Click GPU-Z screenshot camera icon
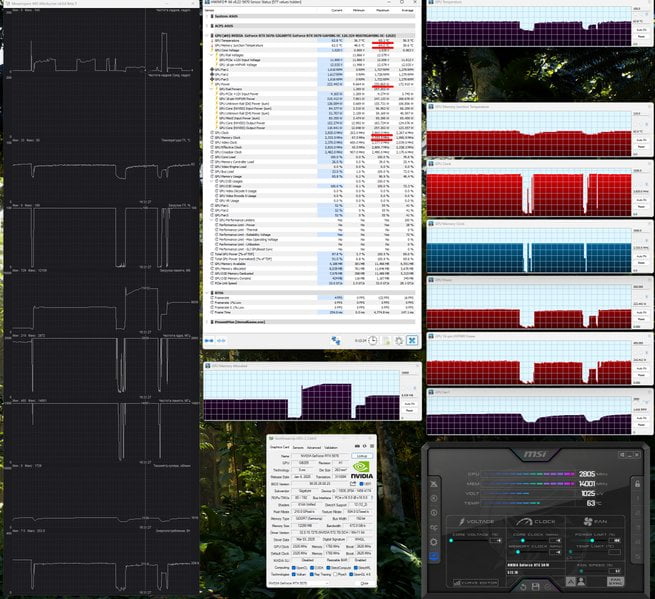The height and width of the screenshot is (599, 655). [x=357, y=446]
